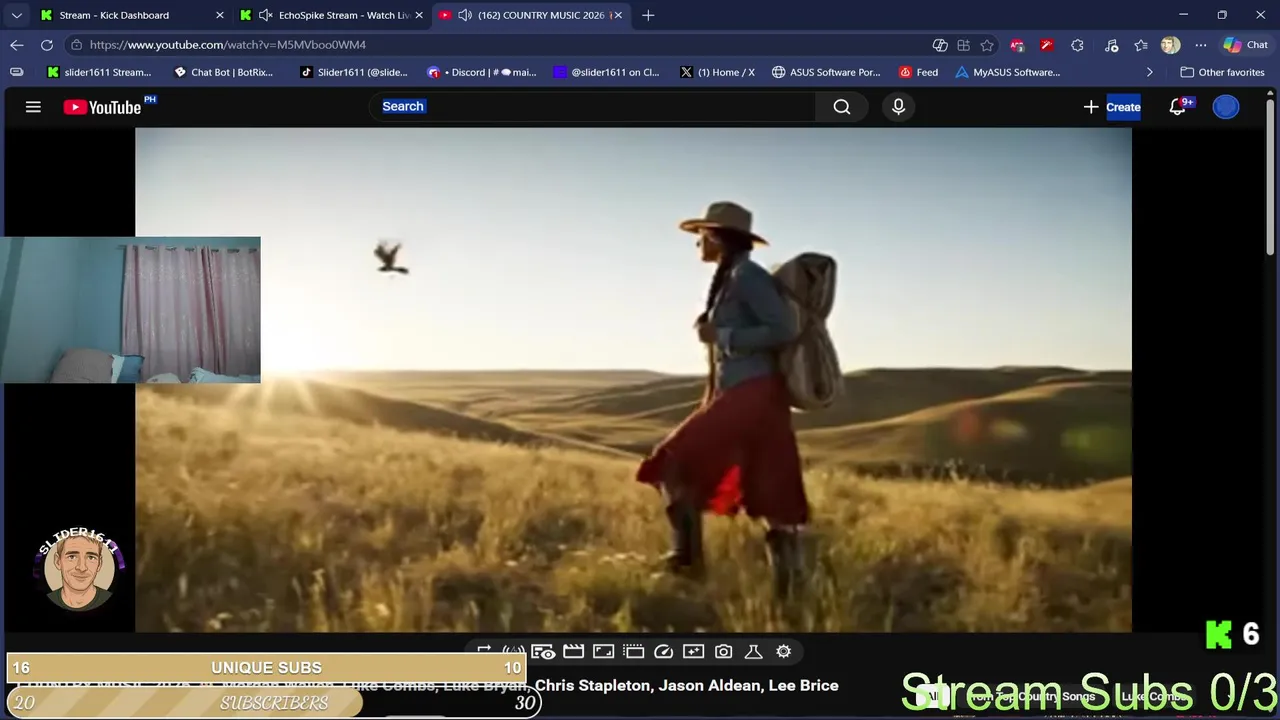The height and width of the screenshot is (720, 1280).
Task: Click the split screen icon in address bar
Action: (x=963, y=45)
